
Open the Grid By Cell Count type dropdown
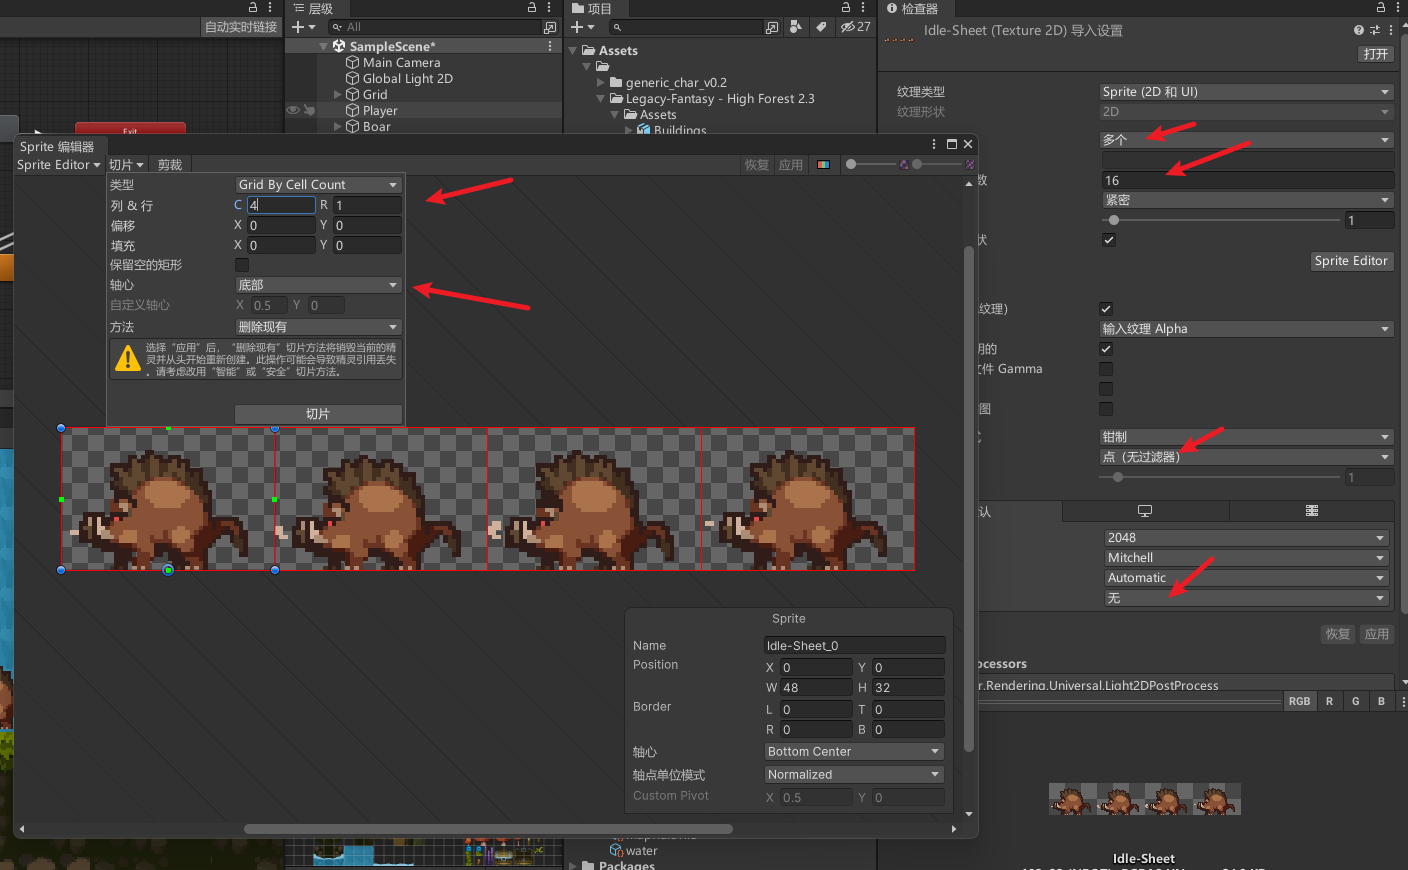(318, 185)
